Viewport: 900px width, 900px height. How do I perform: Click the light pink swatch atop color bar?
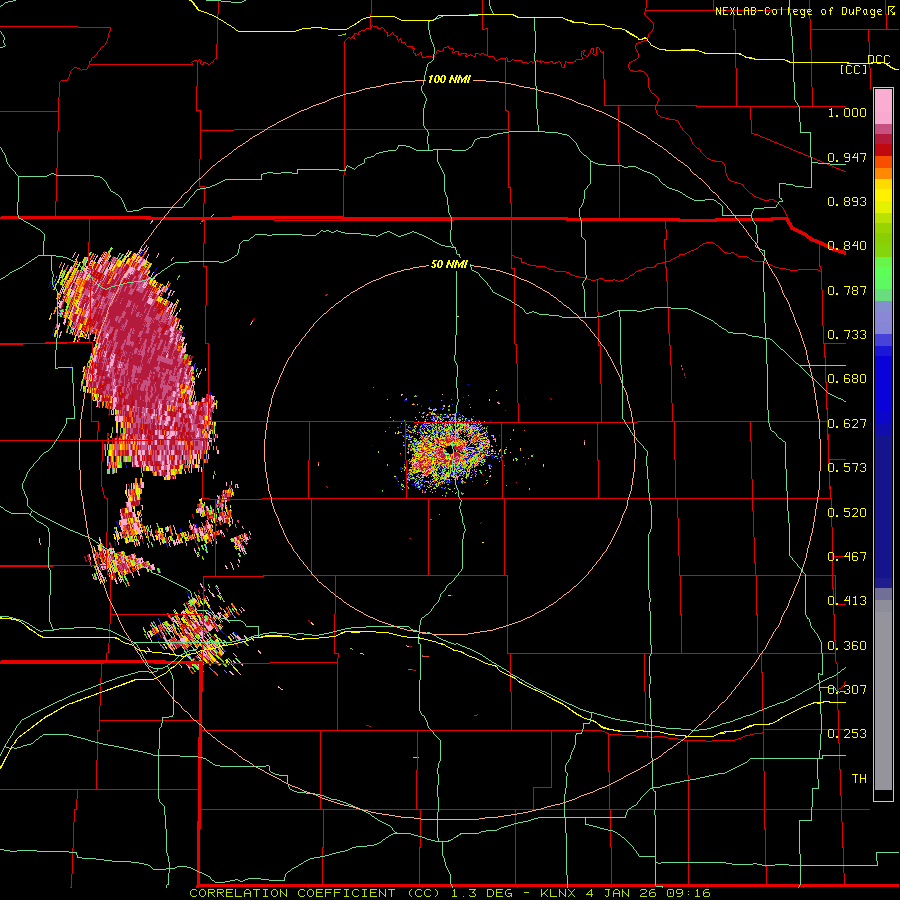tap(883, 107)
